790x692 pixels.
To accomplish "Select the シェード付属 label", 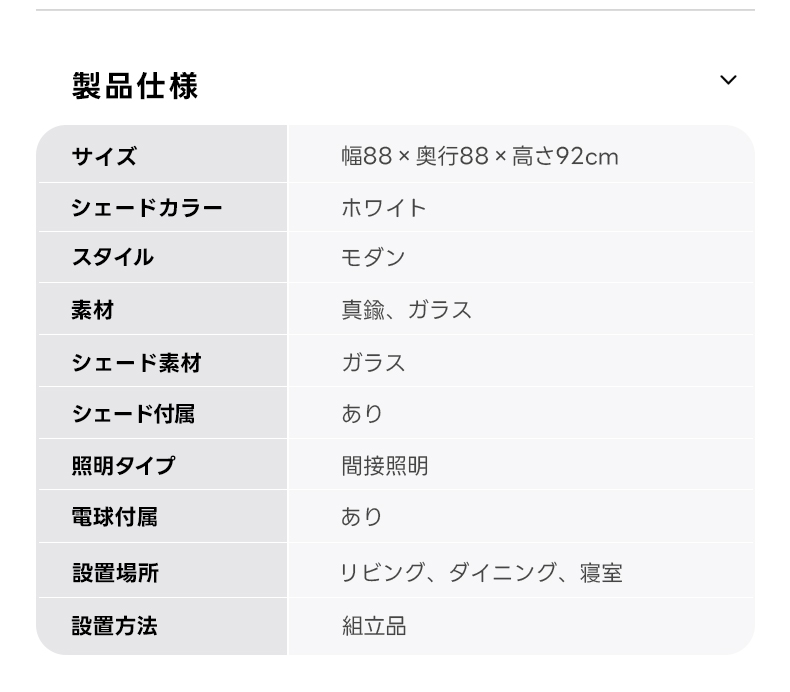I will [x=133, y=413].
